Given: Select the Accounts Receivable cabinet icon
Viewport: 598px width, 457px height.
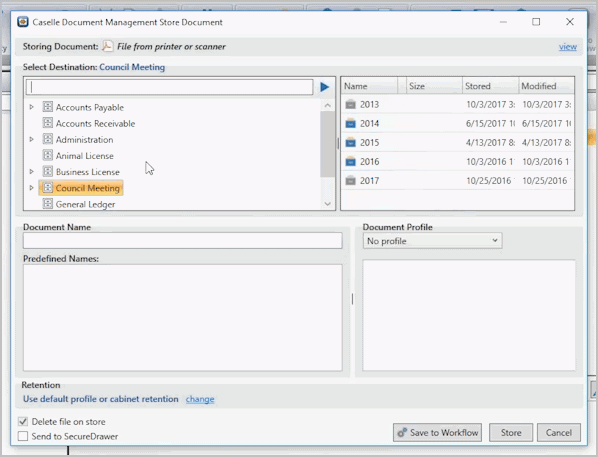Looking at the screenshot, I should (48, 123).
